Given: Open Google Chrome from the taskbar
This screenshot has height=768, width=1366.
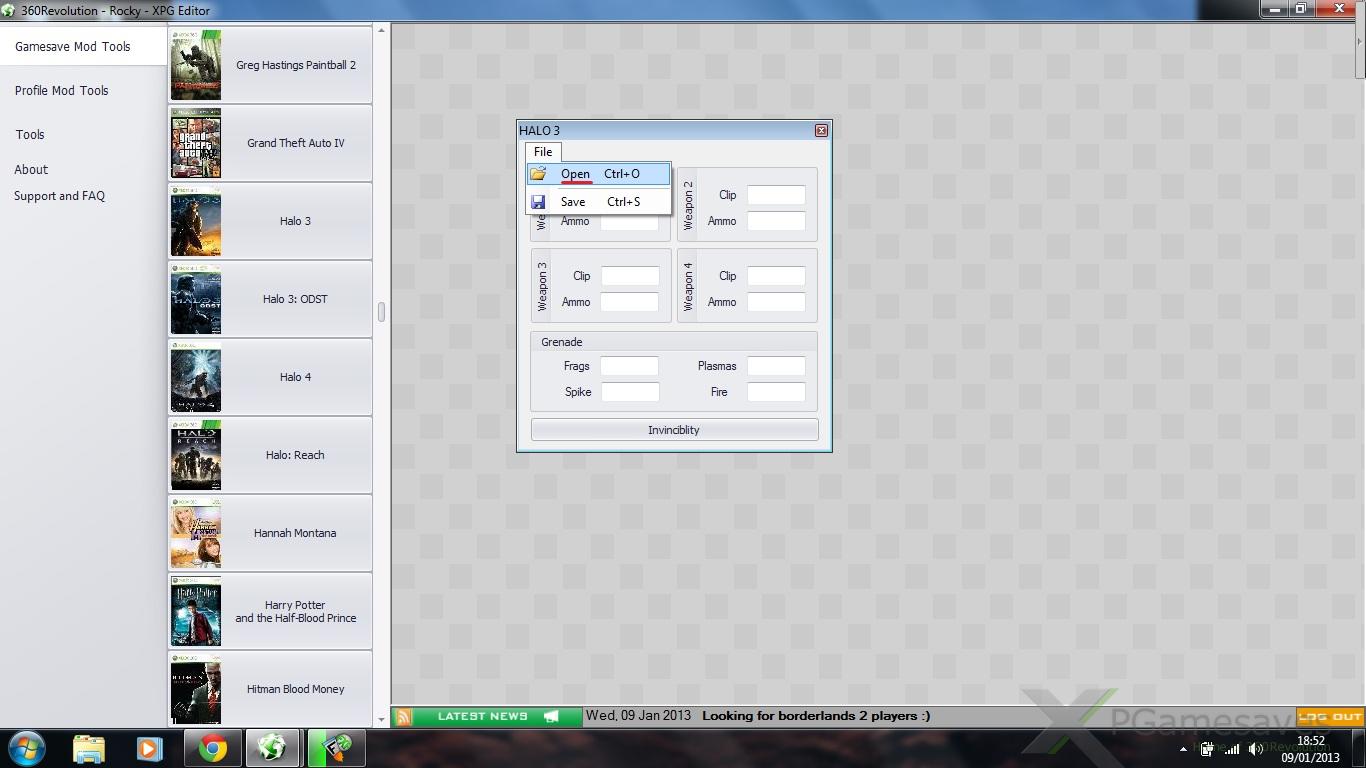Looking at the screenshot, I should [x=212, y=748].
